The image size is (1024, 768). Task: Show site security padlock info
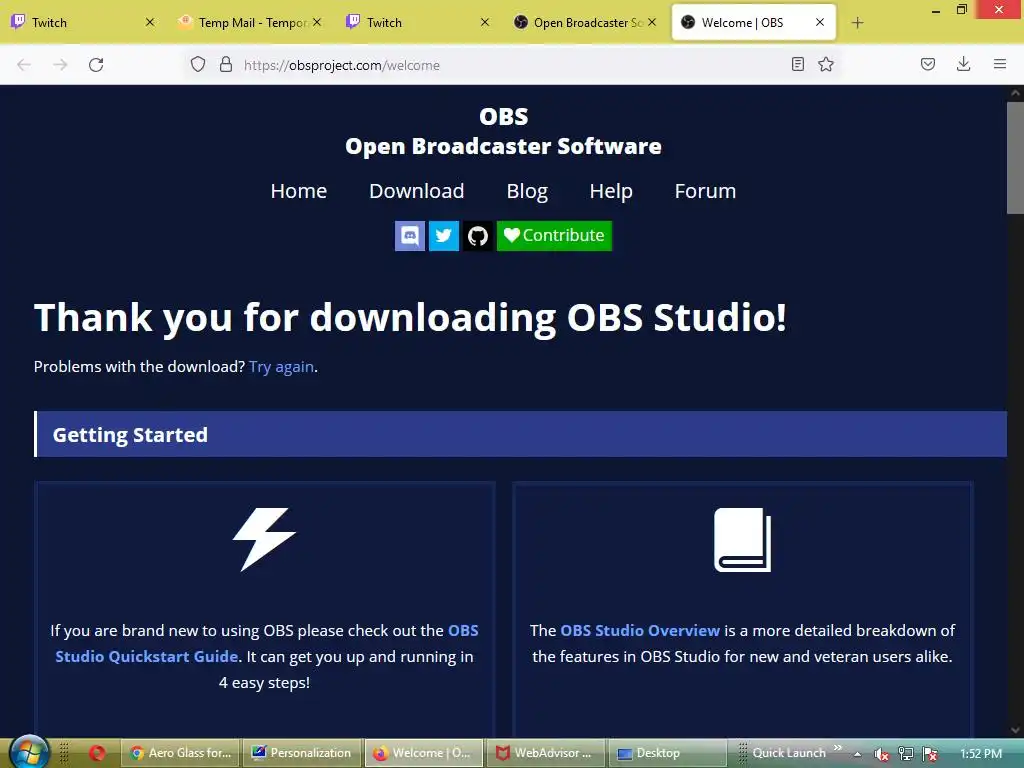[x=226, y=64]
